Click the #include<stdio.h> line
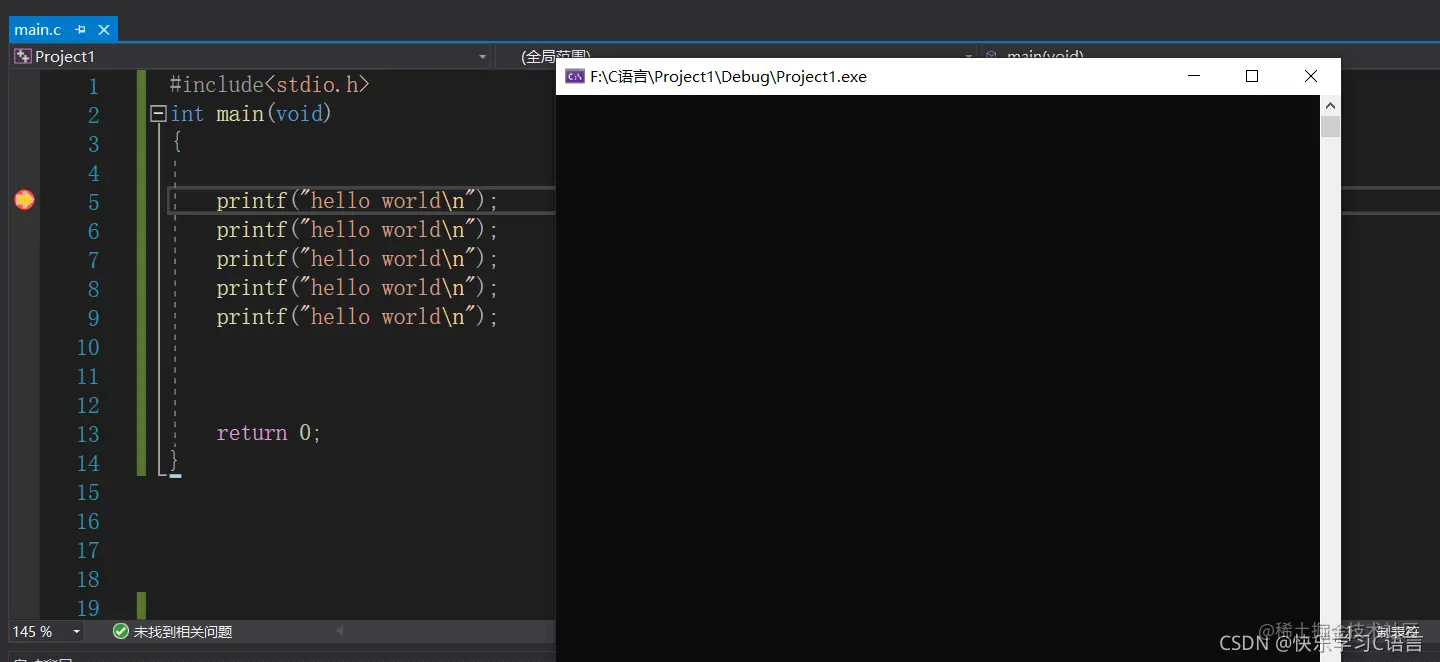The image size is (1440, 662). pos(270,85)
